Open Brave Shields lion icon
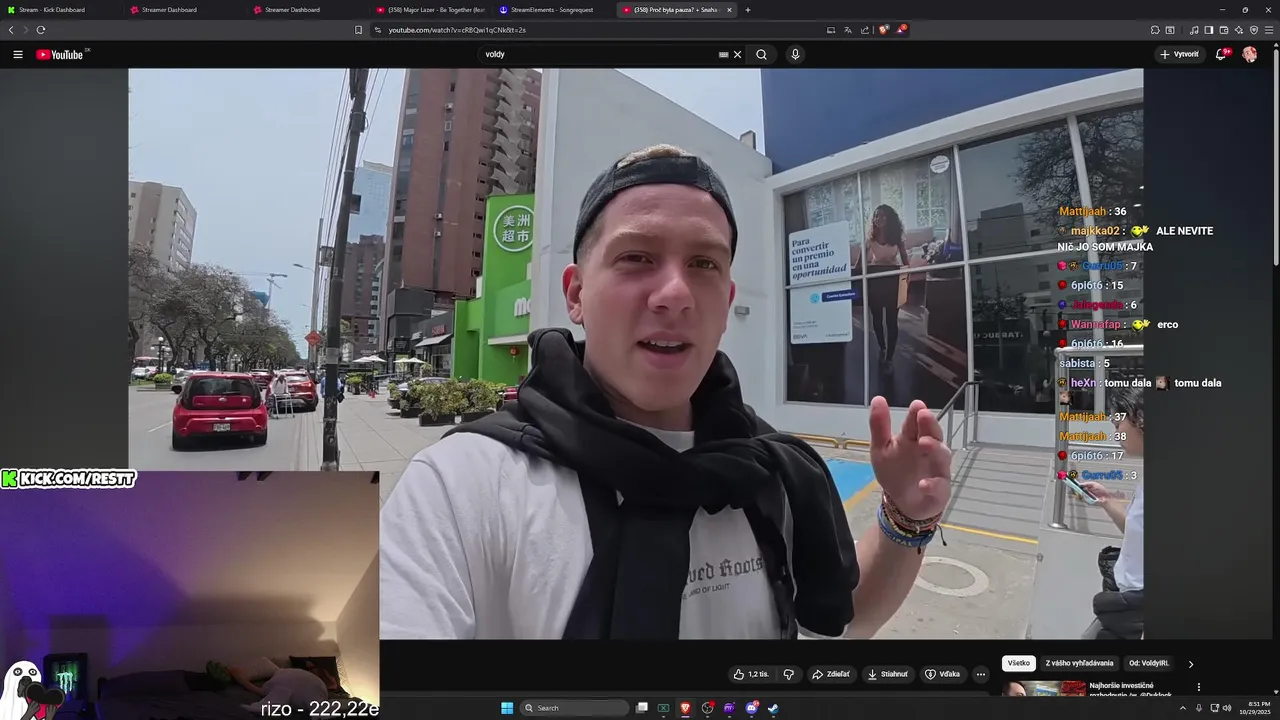1280x720 pixels. (x=884, y=30)
